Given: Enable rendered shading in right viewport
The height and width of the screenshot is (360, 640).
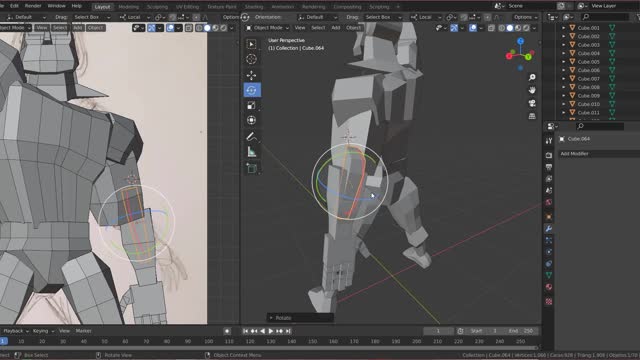Looking at the screenshot, I should [x=526, y=28].
